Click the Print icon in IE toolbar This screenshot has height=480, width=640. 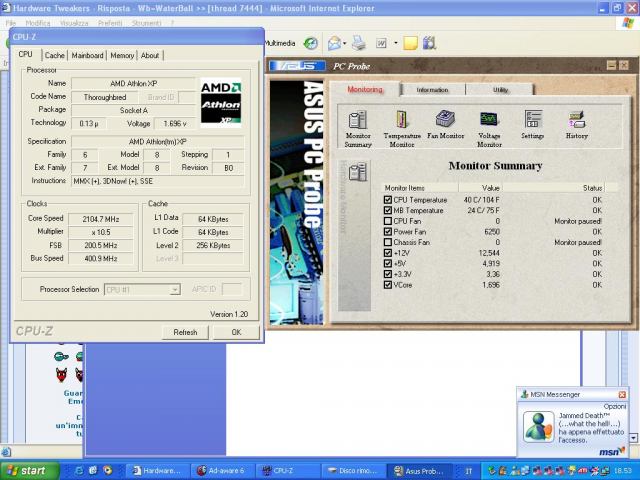[x=359, y=43]
